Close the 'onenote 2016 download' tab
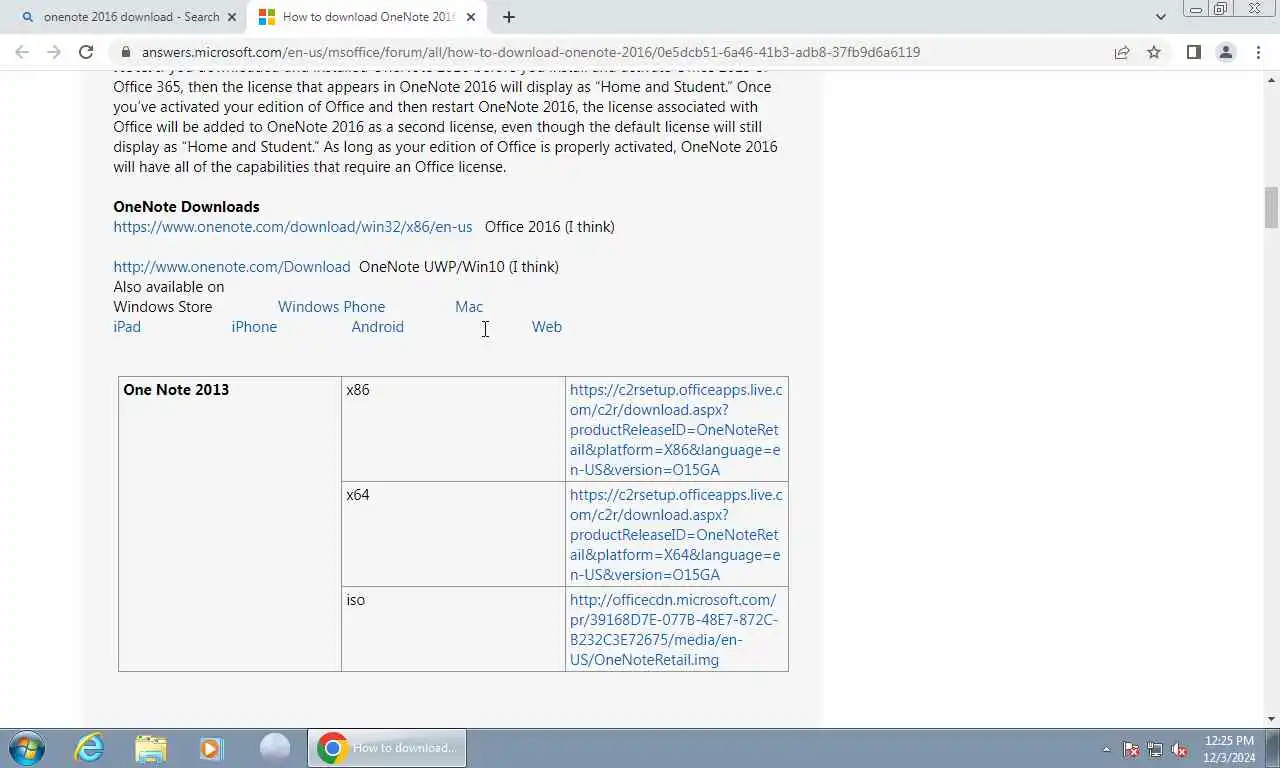 coord(232,17)
